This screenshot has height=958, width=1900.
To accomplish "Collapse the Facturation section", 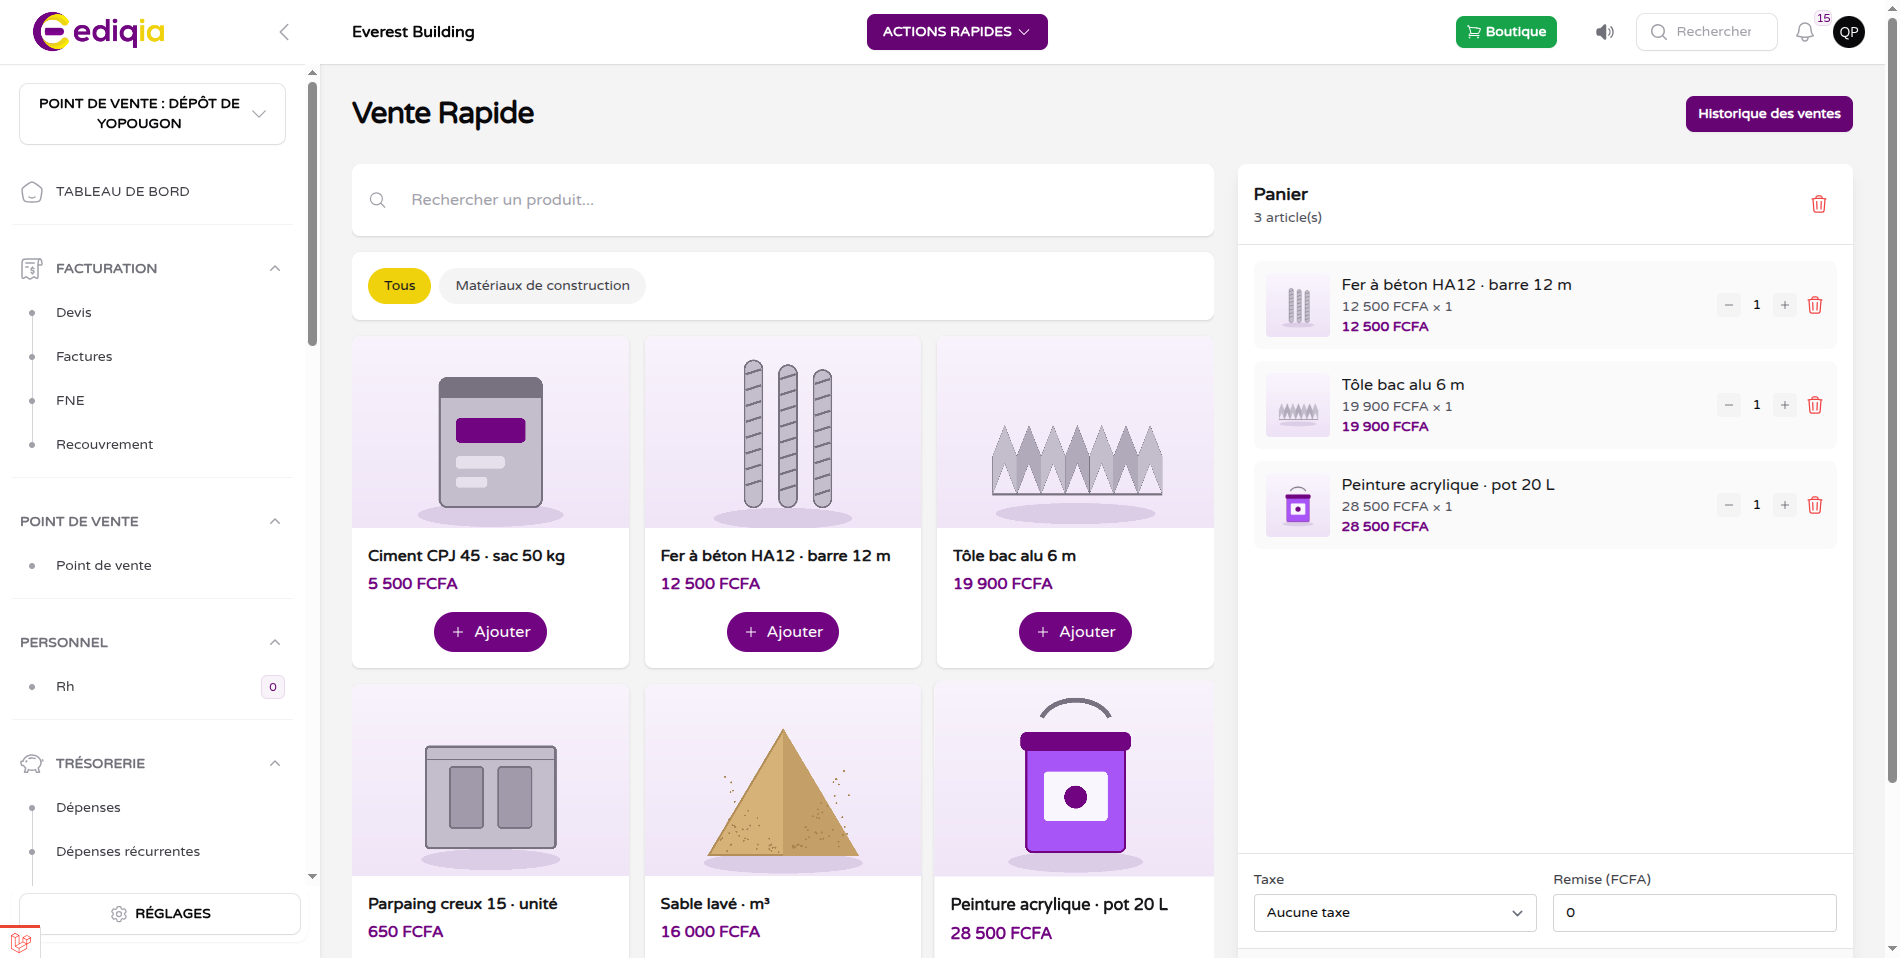I will click(x=275, y=268).
